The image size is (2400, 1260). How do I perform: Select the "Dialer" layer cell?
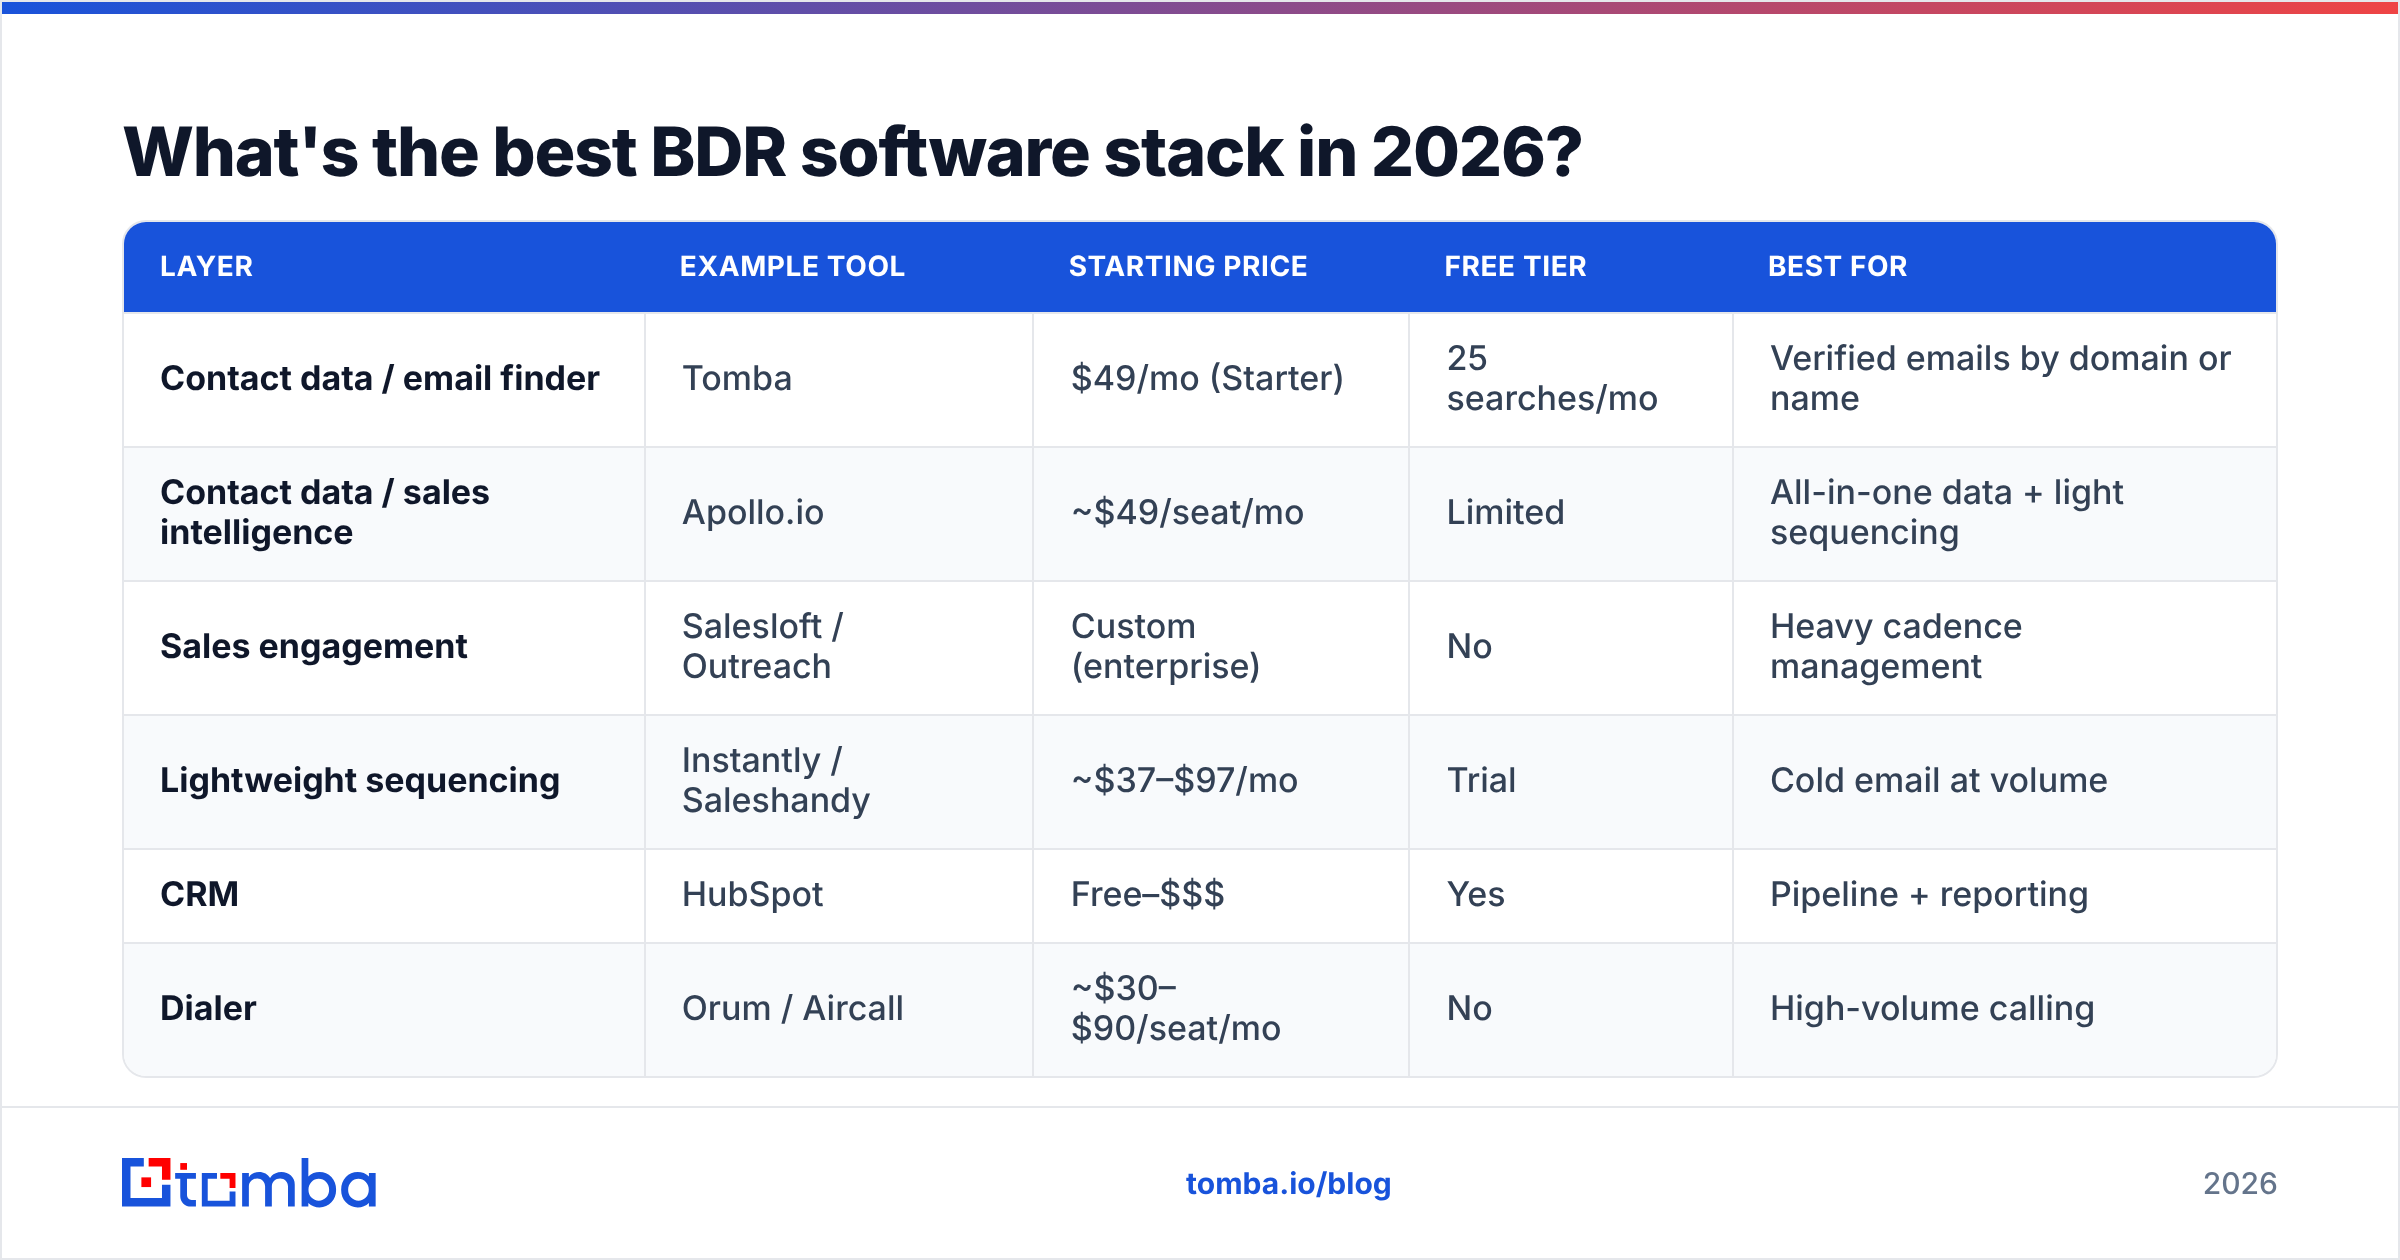coord(384,1009)
